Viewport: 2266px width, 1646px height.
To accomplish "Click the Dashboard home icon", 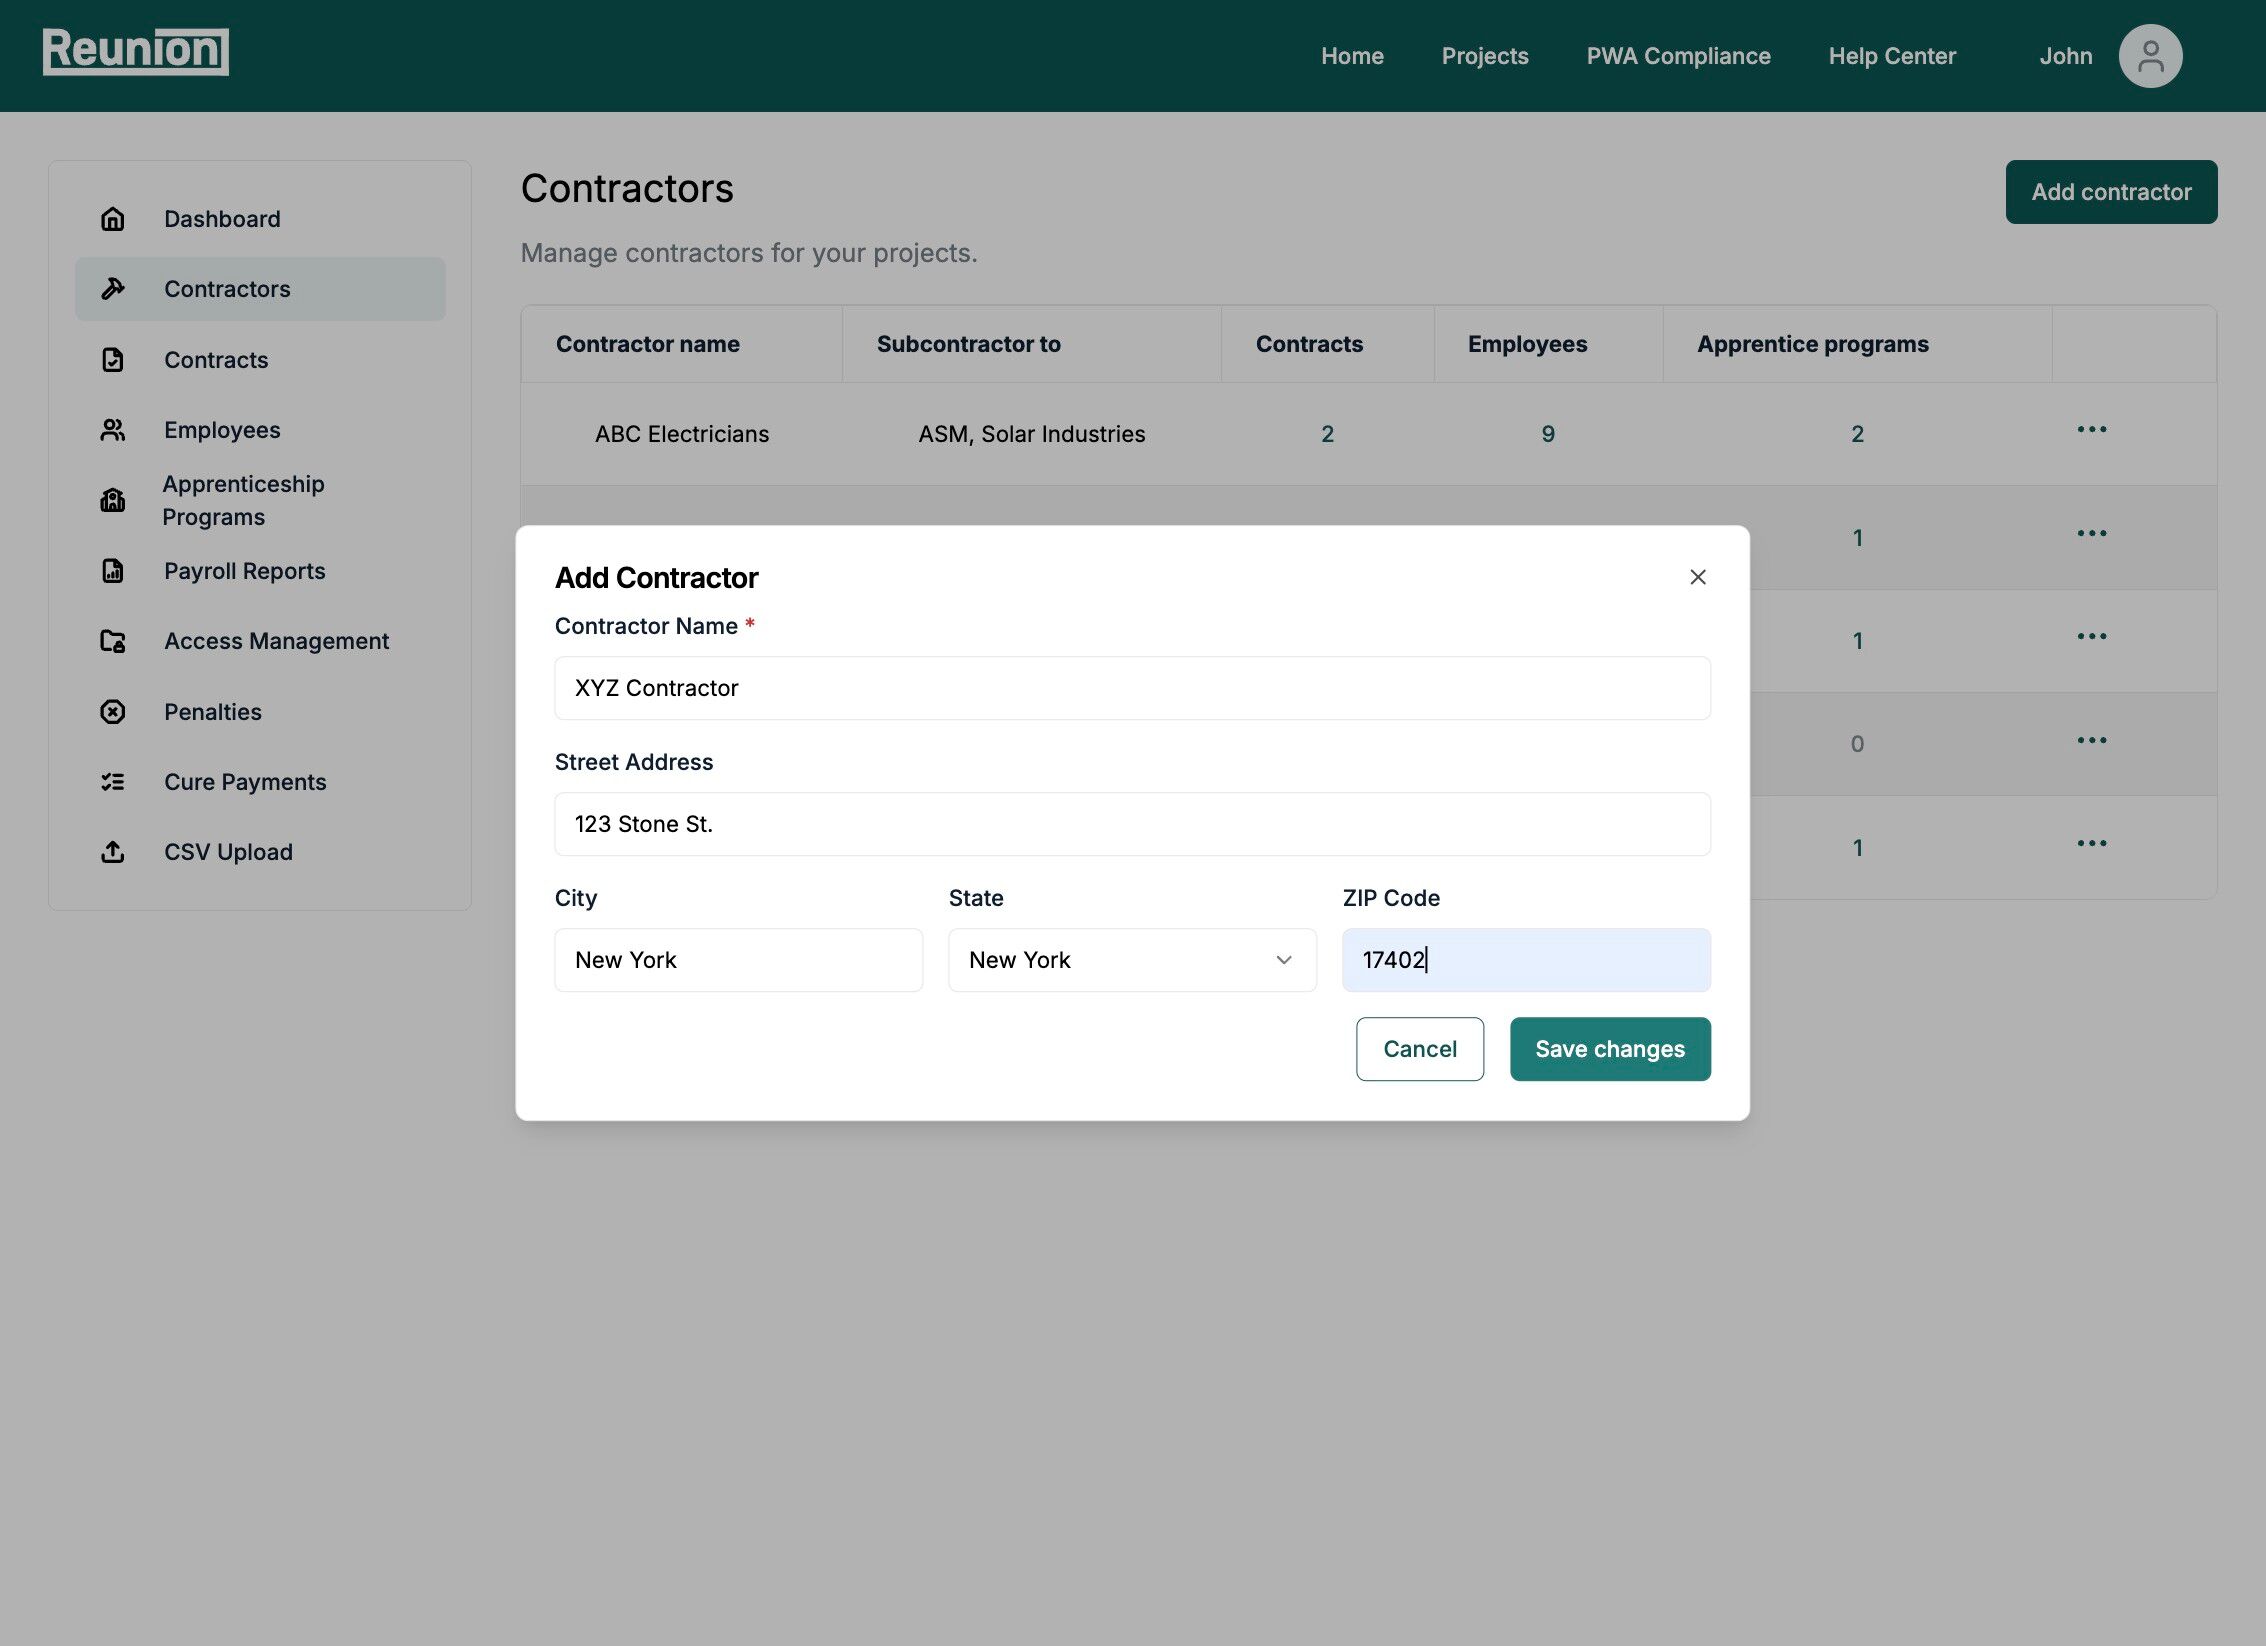I will 113,219.
